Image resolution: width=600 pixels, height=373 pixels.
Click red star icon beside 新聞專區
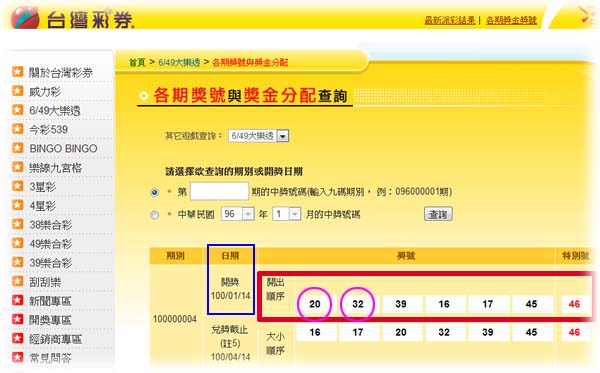click(x=18, y=300)
